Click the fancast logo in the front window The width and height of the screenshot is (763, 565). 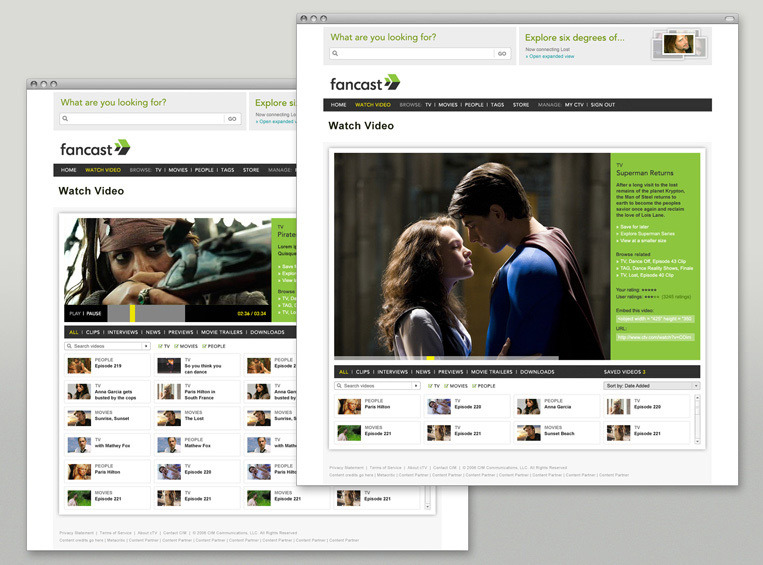pos(365,84)
